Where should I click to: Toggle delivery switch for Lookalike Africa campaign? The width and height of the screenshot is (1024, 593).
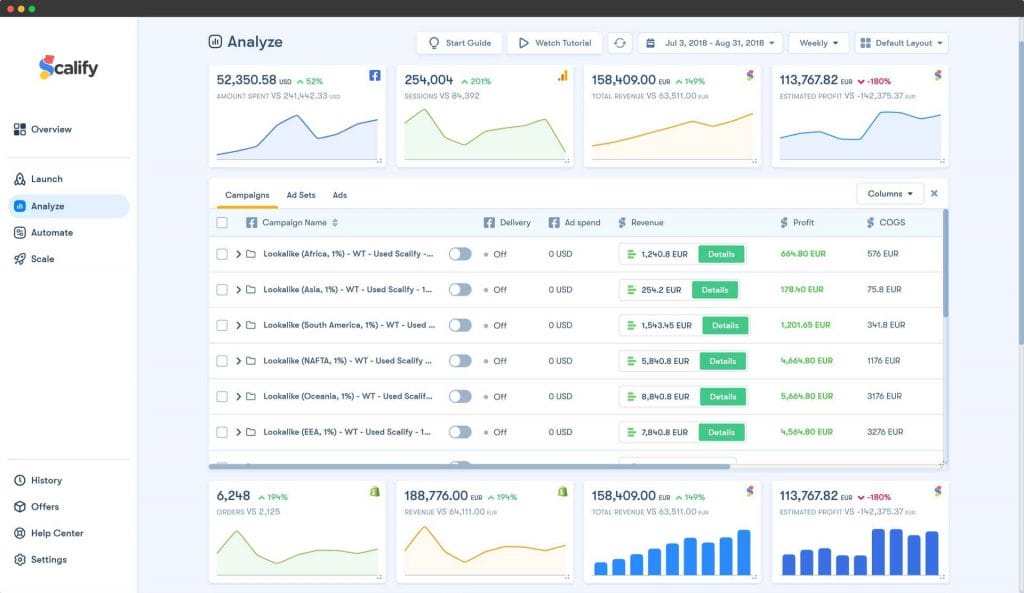460,254
